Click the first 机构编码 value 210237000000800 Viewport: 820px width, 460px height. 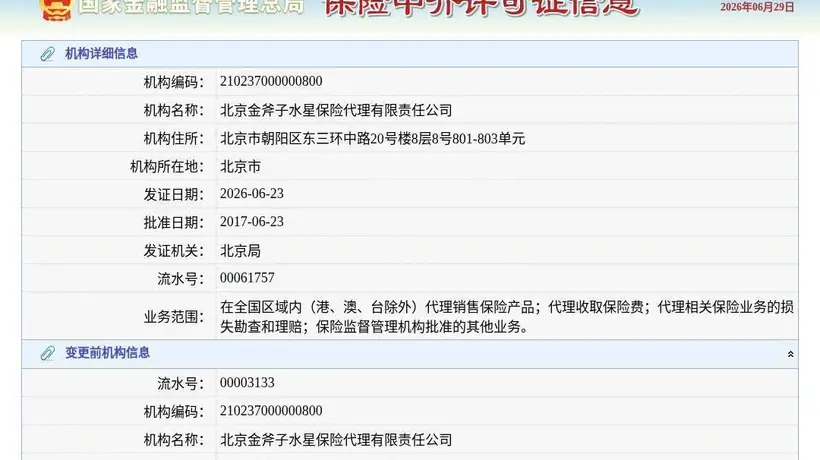point(271,82)
